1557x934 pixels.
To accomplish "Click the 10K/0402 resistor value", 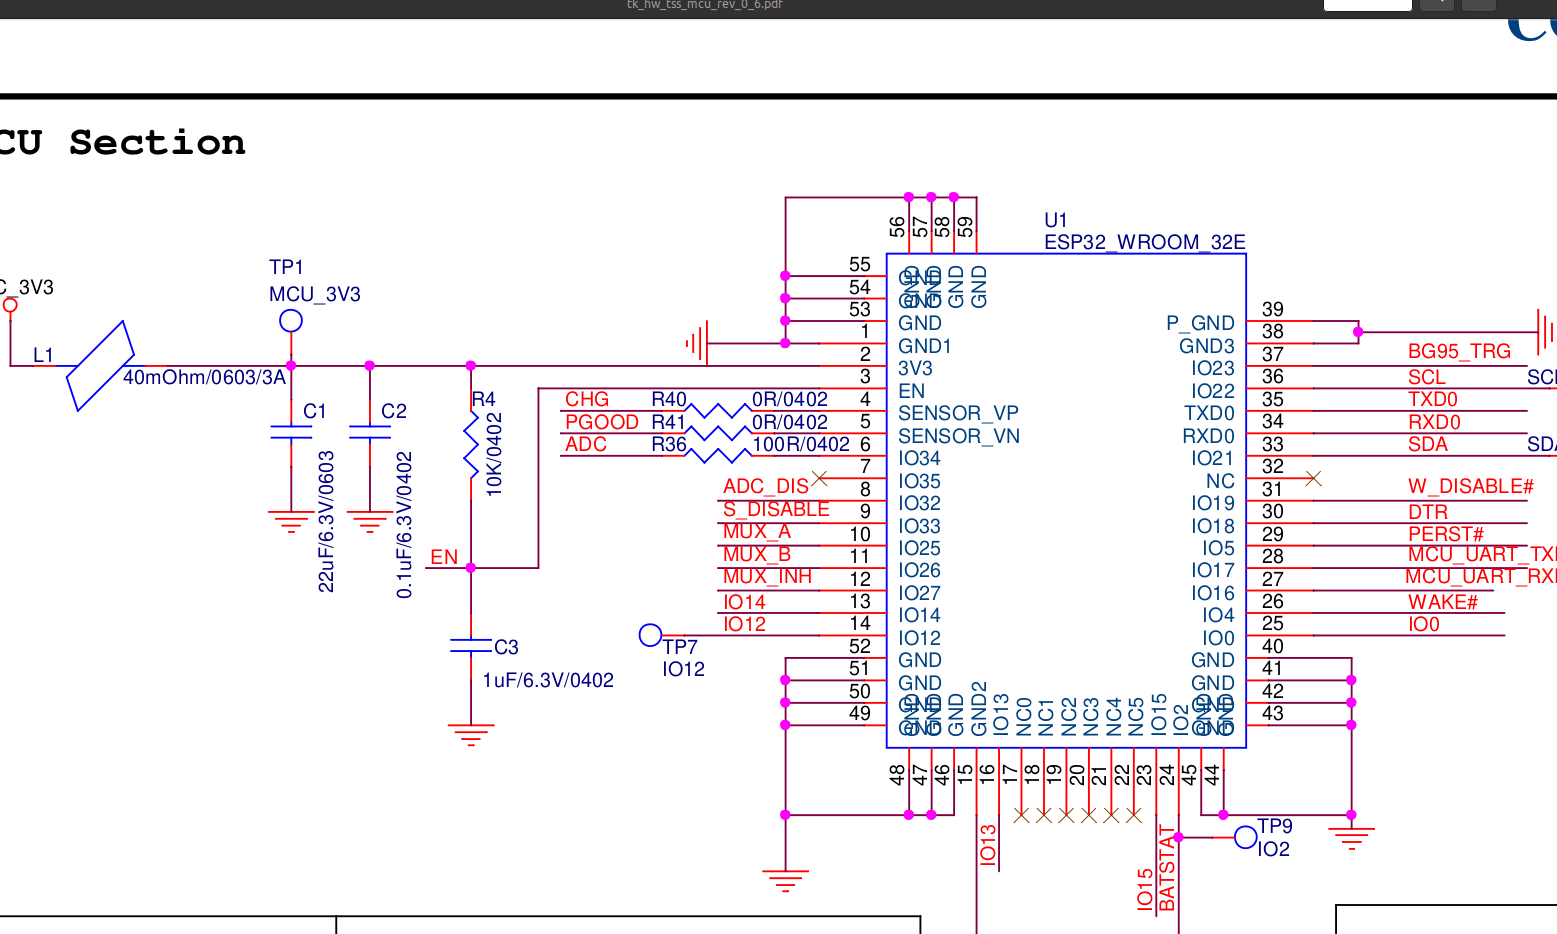I will [x=494, y=454].
